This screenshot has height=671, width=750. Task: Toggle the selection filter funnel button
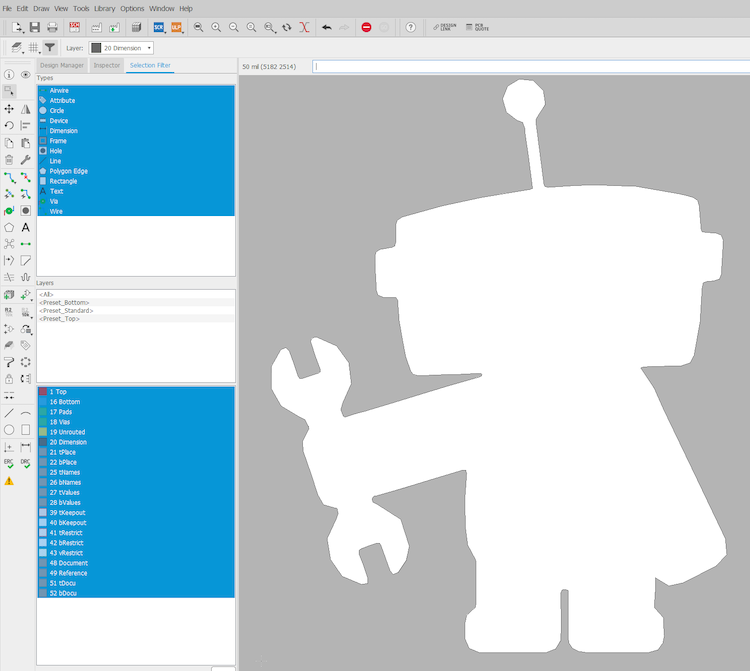49,47
